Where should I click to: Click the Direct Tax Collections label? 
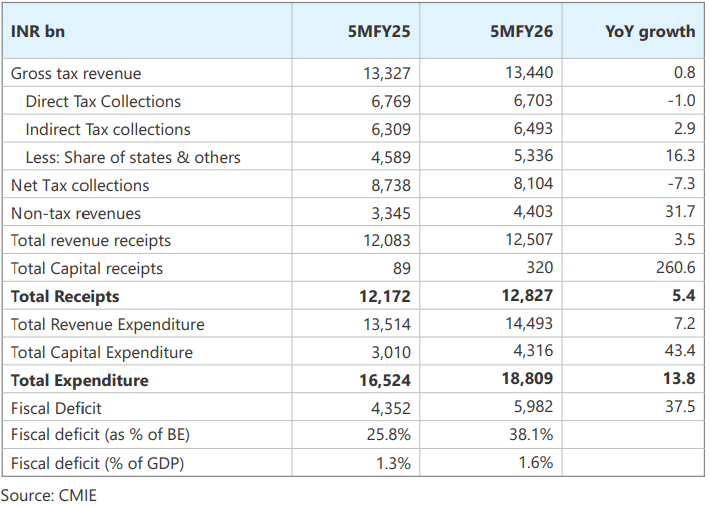coord(103,101)
